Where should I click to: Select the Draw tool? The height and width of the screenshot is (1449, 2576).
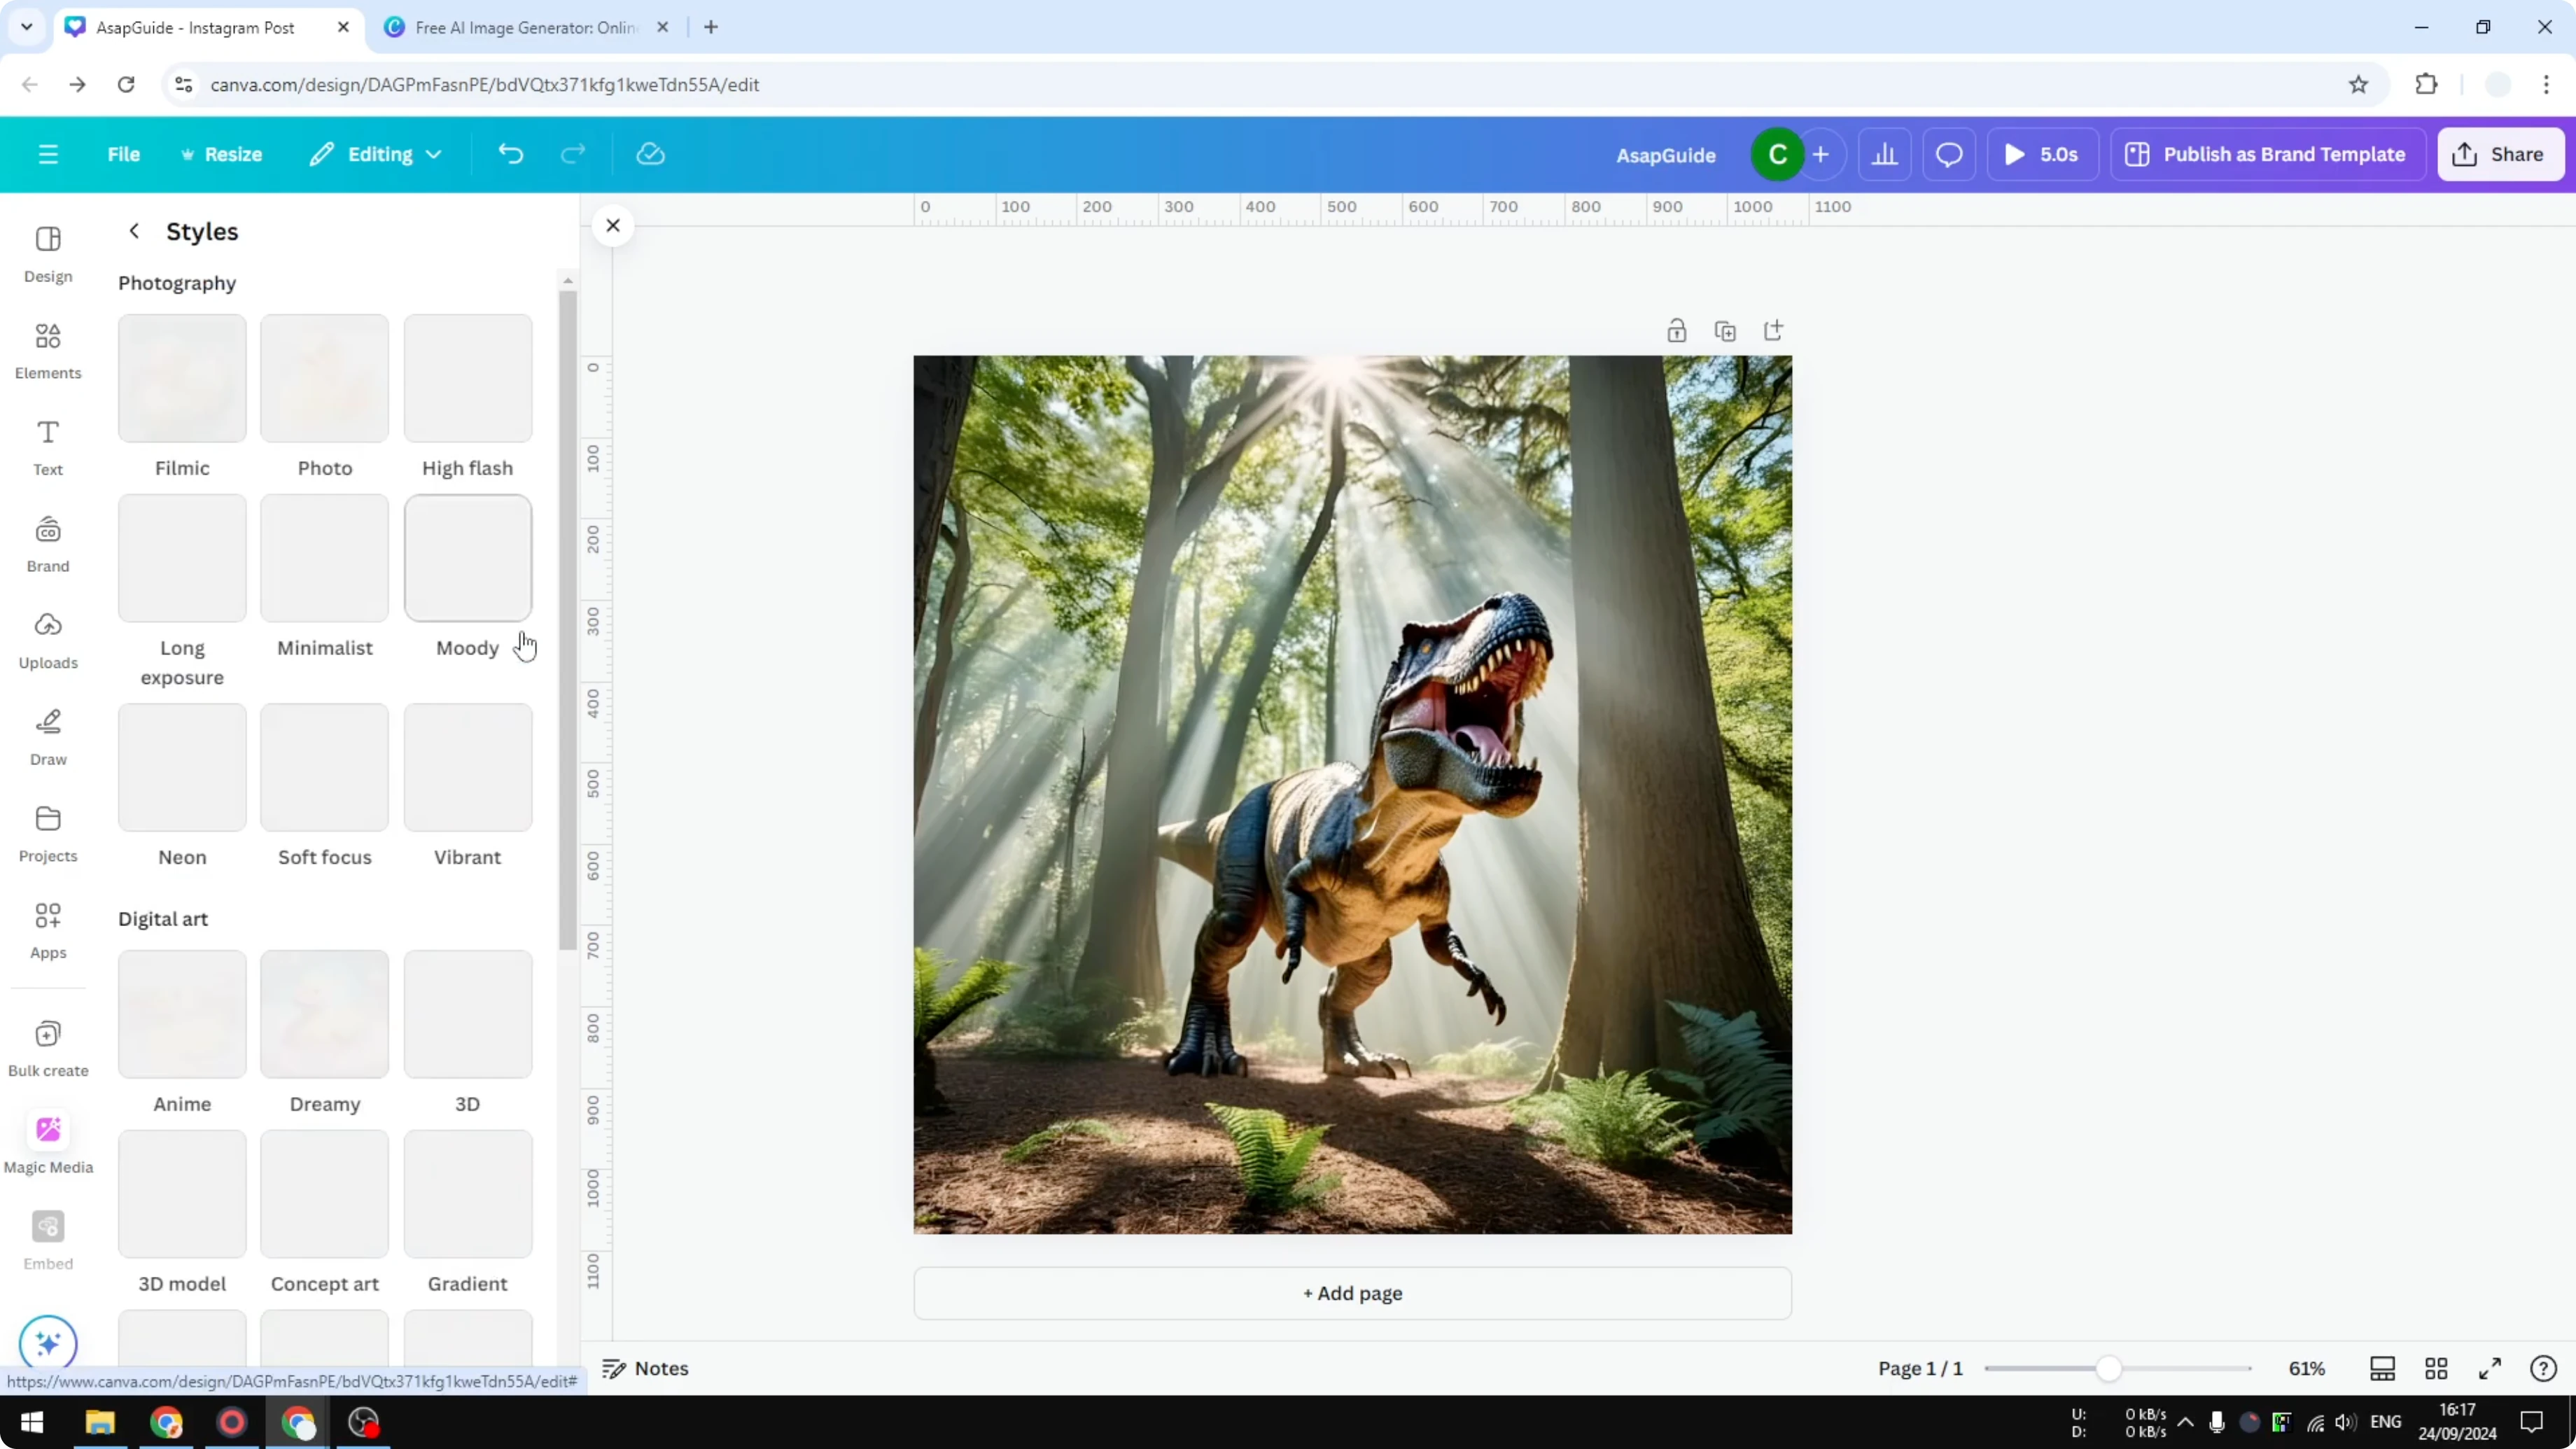point(48,737)
